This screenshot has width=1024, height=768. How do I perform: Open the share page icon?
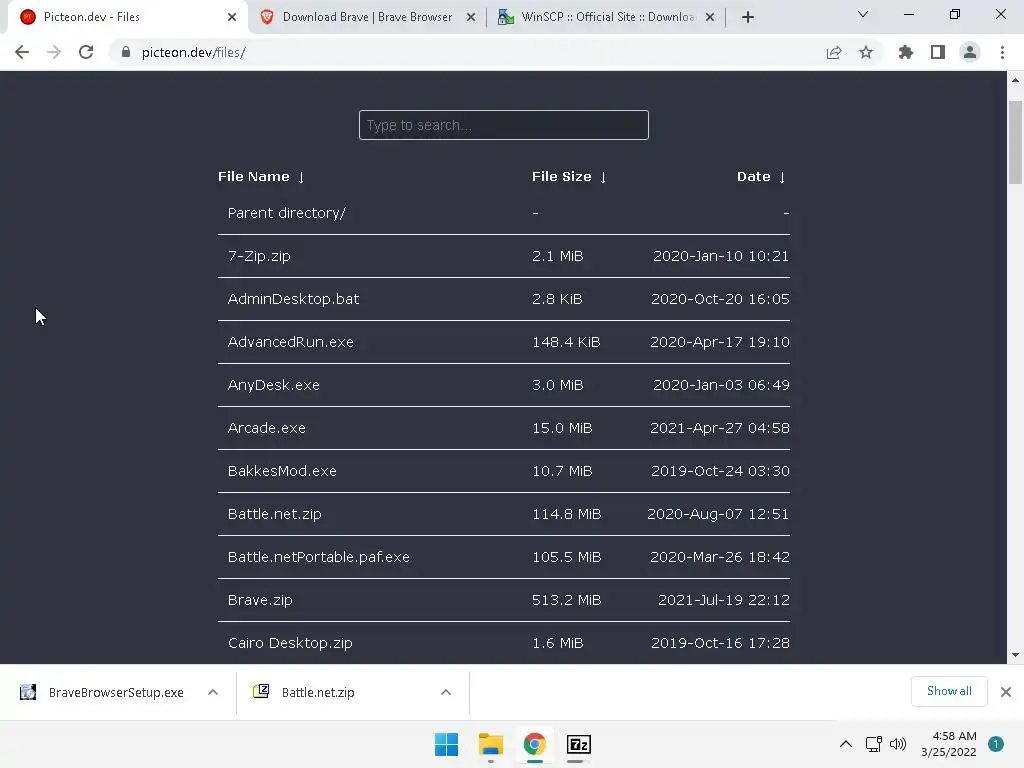834,52
